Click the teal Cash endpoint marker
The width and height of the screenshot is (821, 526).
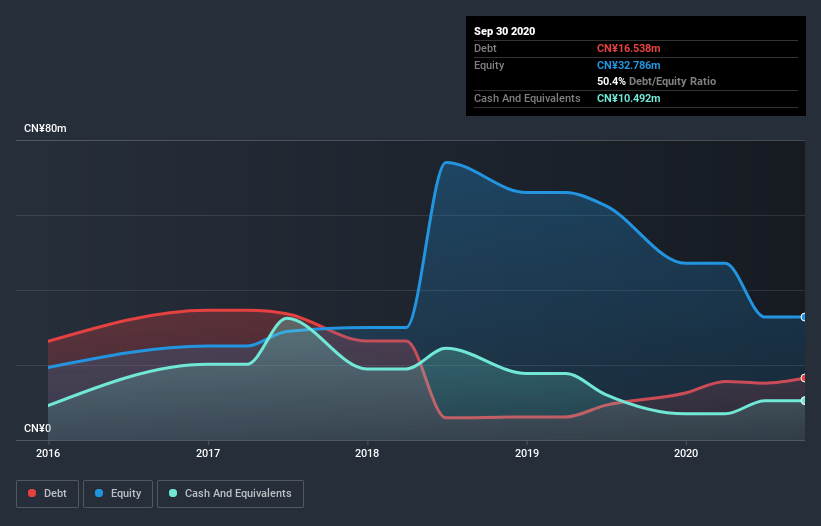[804, 400]
